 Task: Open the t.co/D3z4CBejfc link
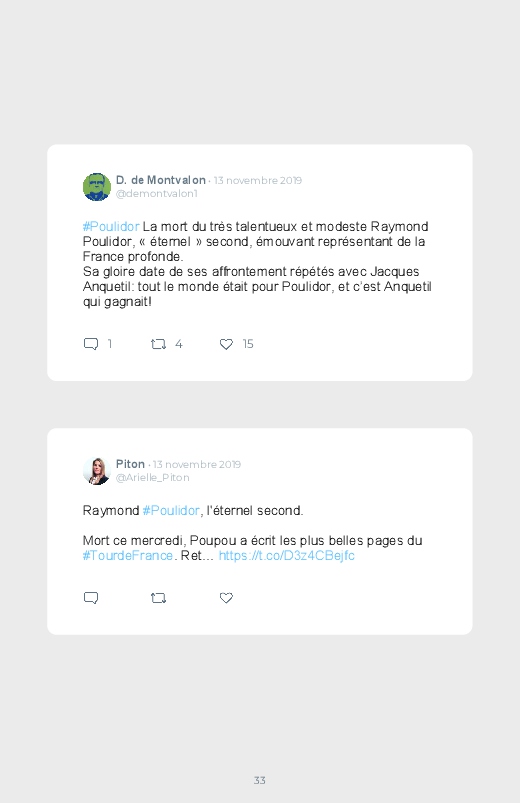pyautogui.click(x=286, y=556)
